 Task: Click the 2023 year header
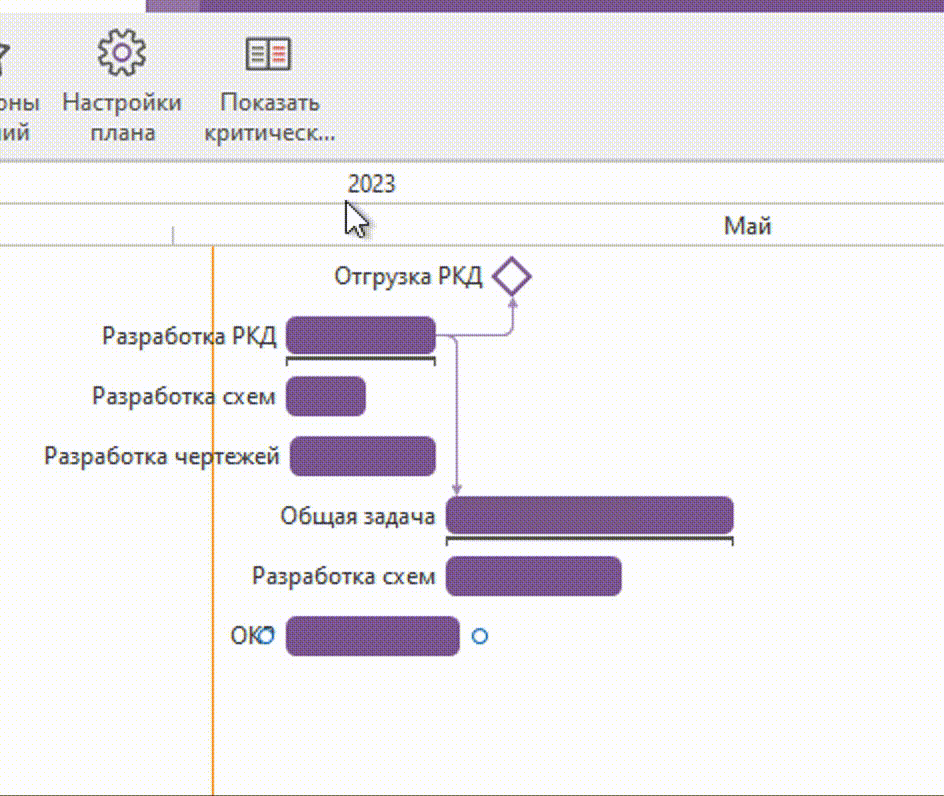point(371,184)
